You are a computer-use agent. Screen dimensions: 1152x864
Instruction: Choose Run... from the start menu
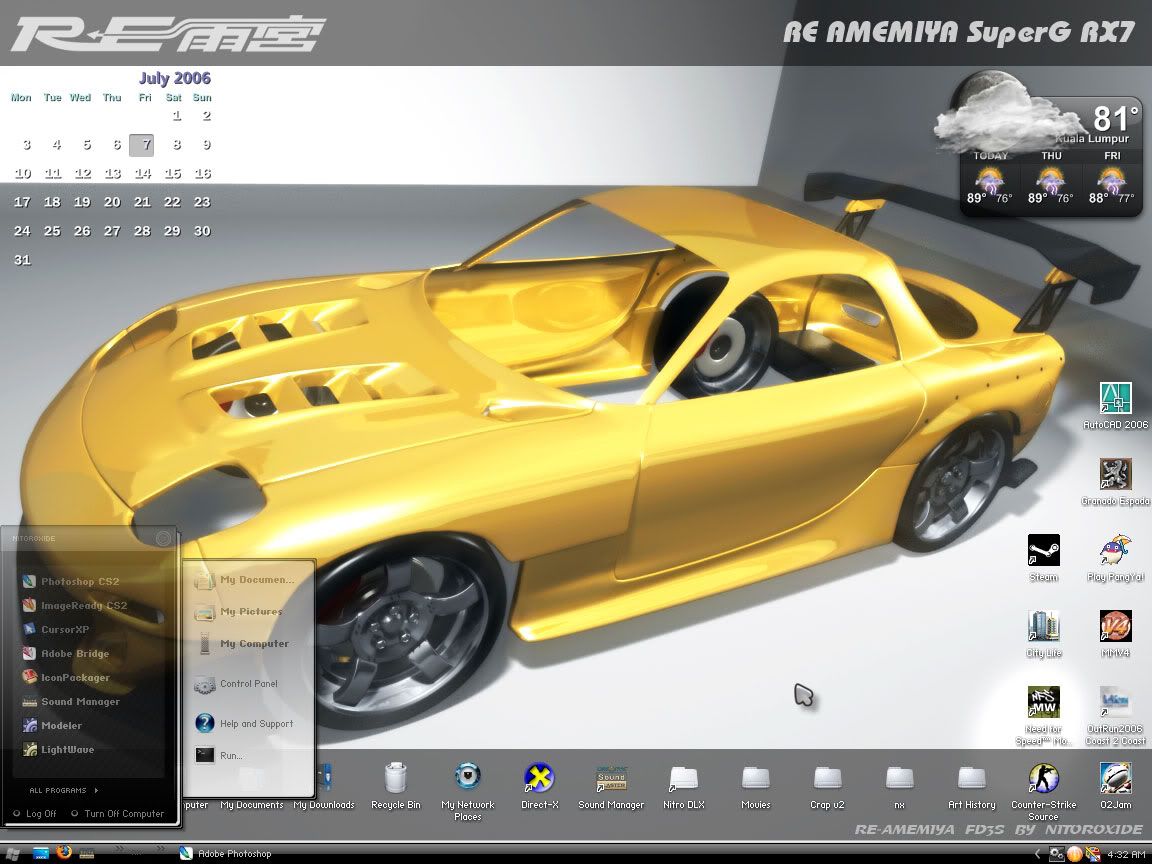[x=230, y=756]
